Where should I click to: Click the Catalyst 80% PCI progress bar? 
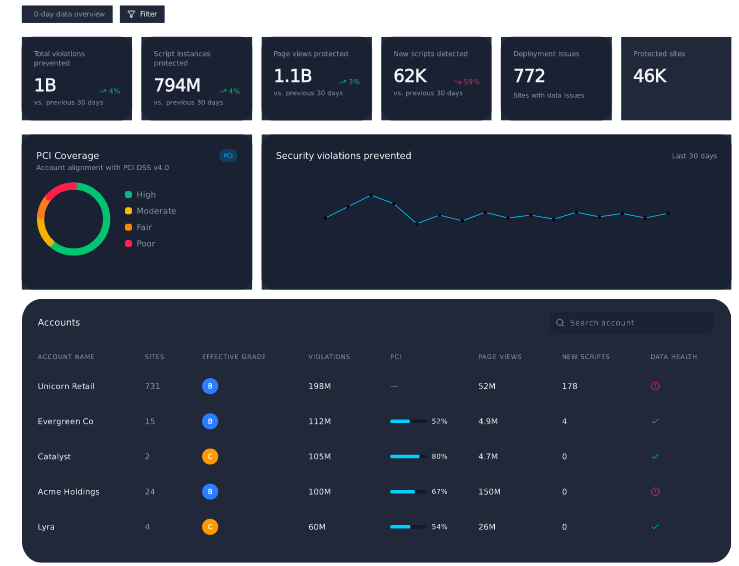click(x=408, y=456)
